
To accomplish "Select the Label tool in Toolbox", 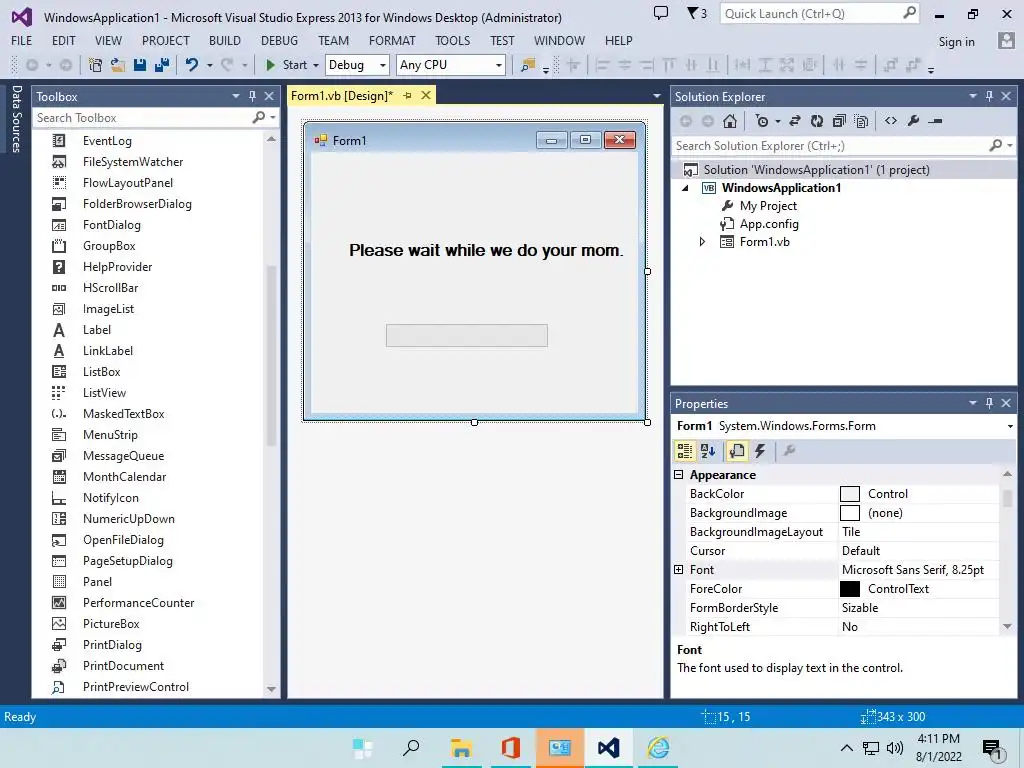I will 97,330.
